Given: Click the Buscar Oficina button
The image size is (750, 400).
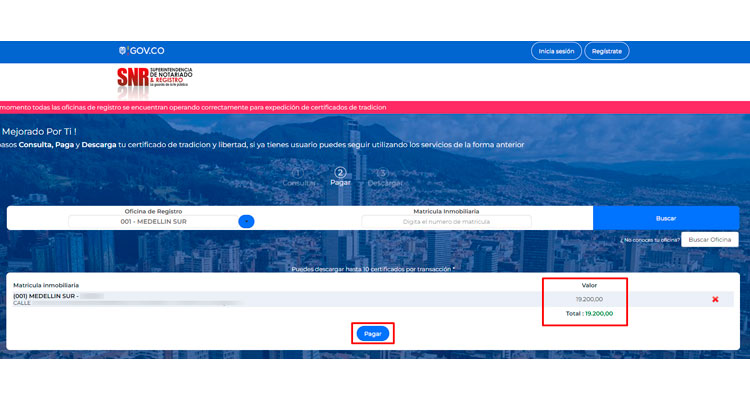Looking at the screenshot, I should [711, 240].
